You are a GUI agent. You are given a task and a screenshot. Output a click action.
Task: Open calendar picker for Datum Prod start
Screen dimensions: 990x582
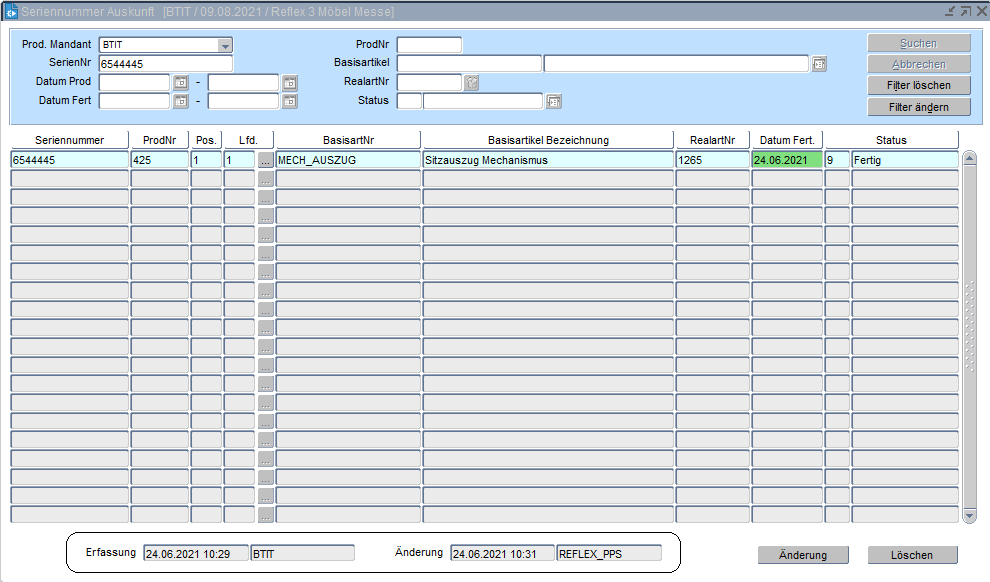pyautogui.click(x=181, y=83)
